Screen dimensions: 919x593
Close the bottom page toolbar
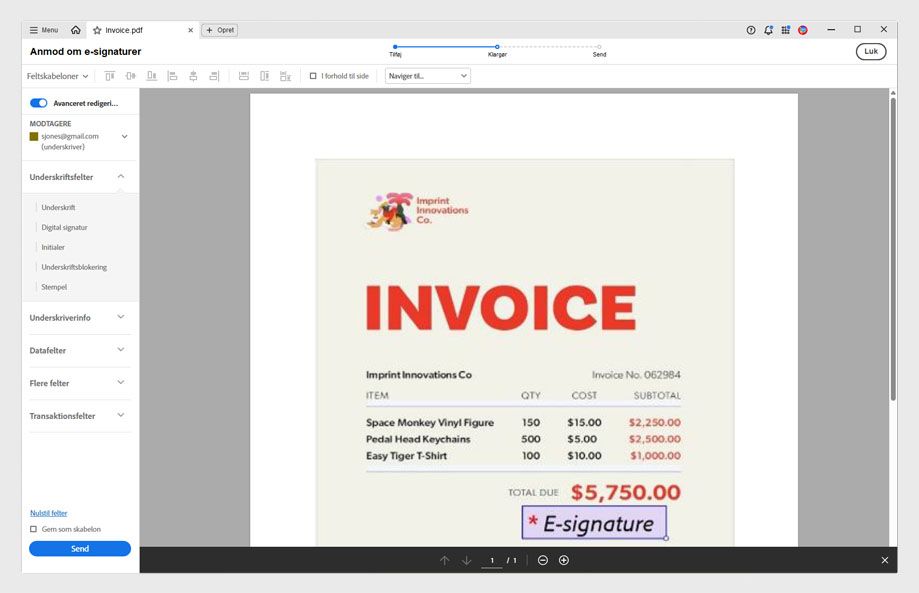tap(885, 560)
